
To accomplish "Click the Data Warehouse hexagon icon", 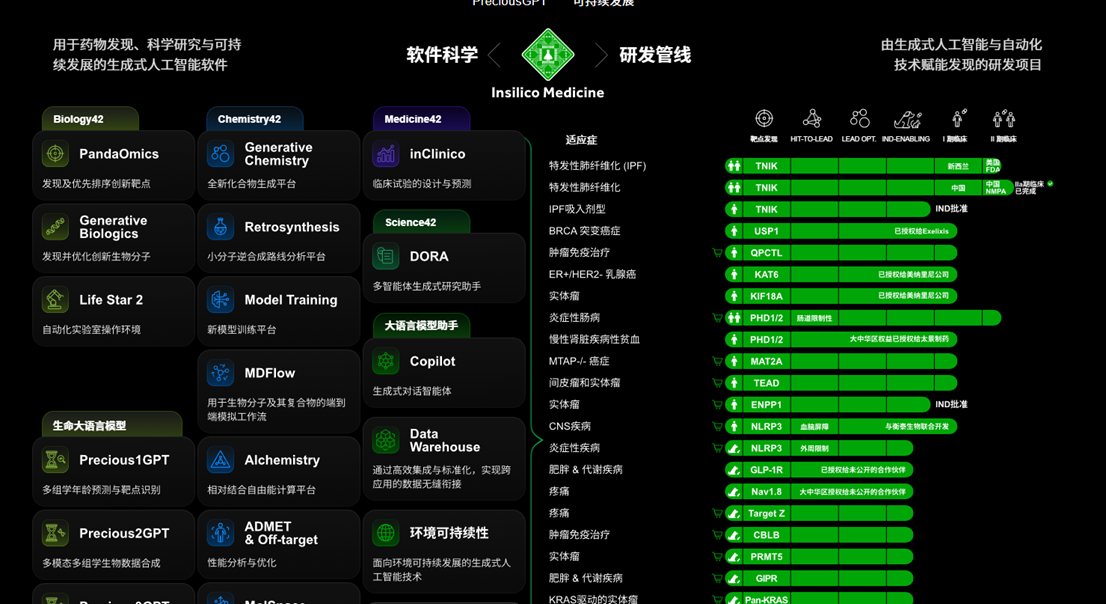I will [x=386, y=440].
